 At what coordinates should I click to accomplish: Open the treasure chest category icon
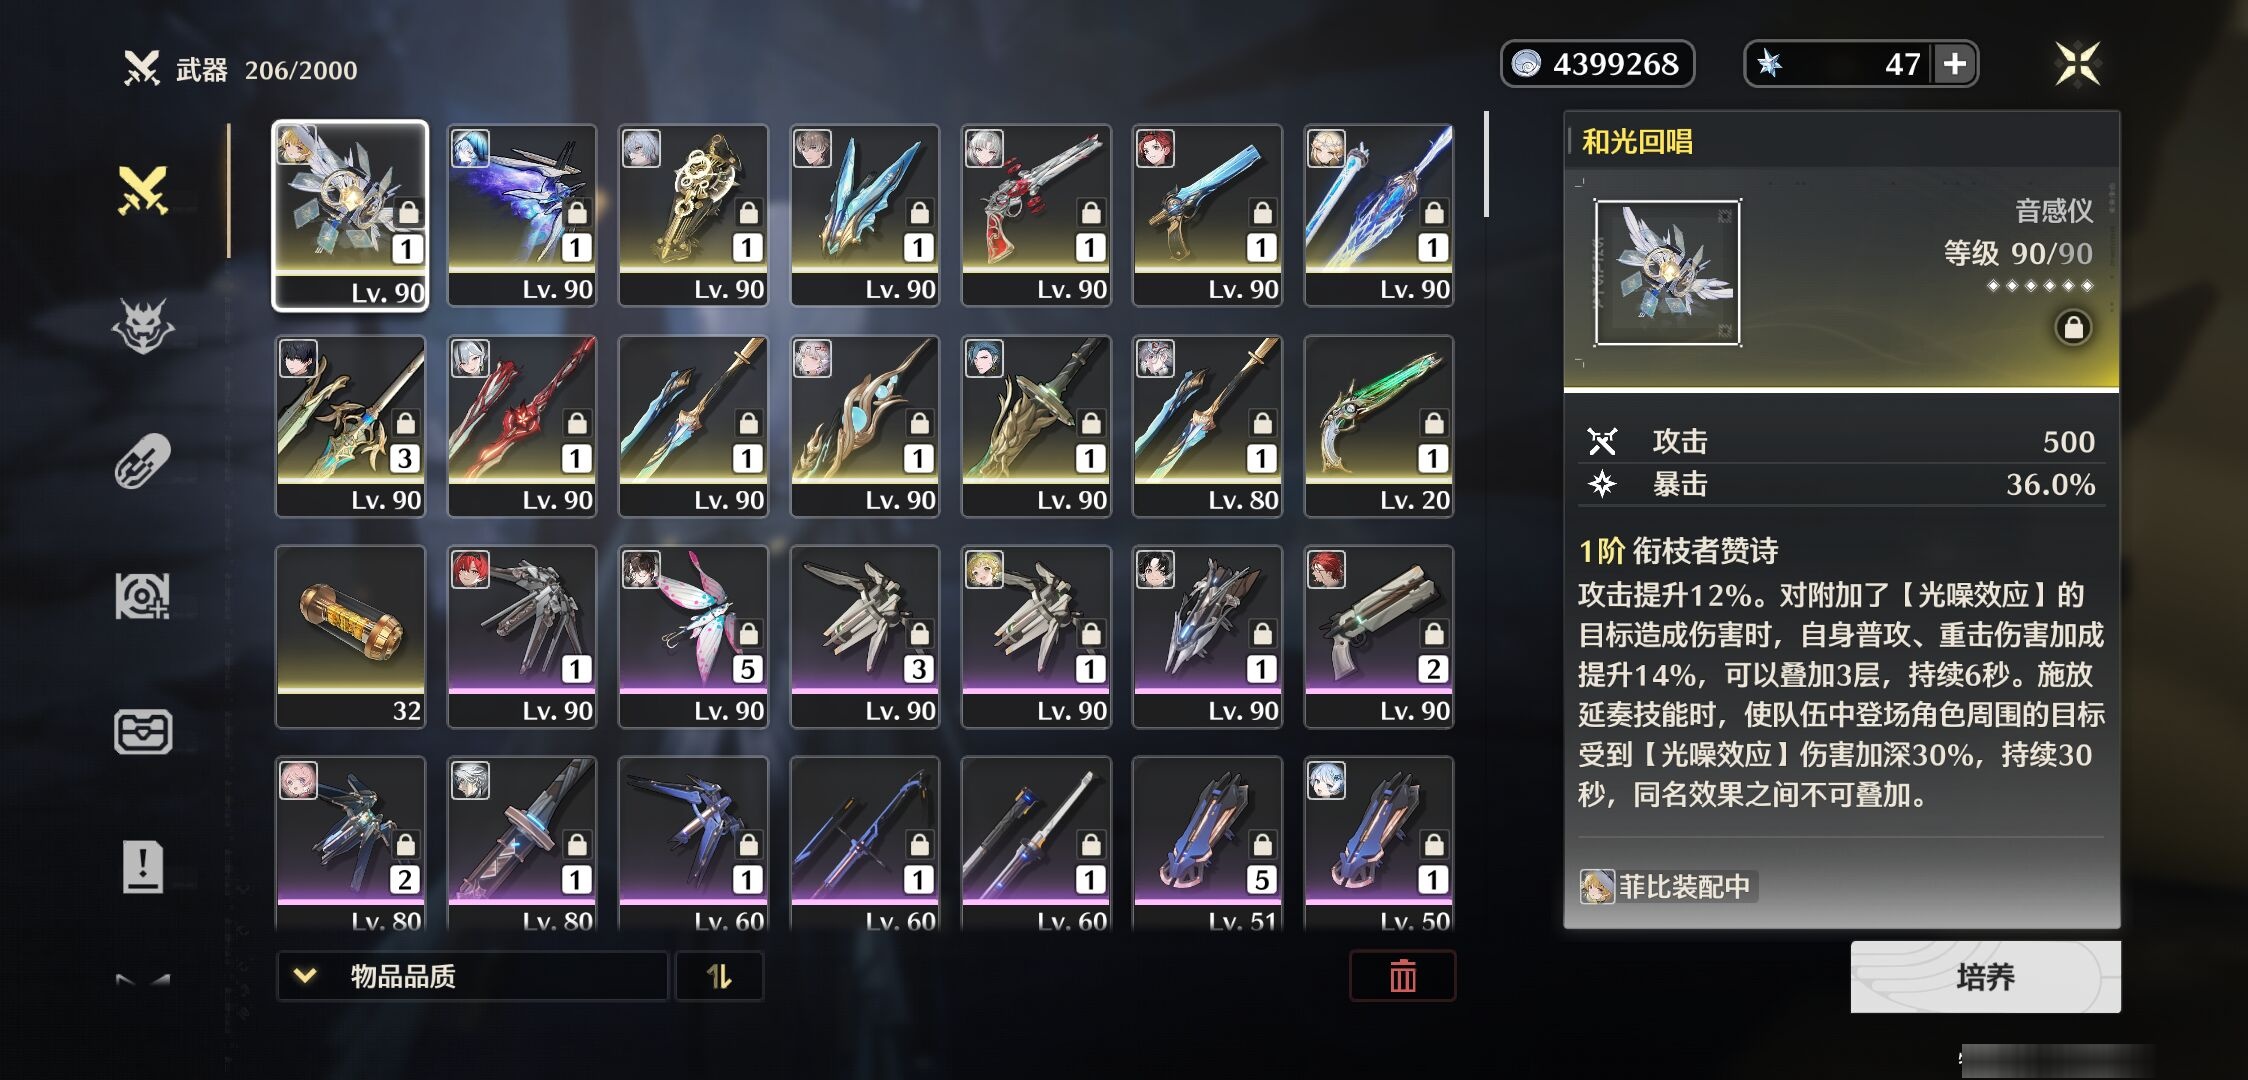pyautogui.click(x=143, y=732)
